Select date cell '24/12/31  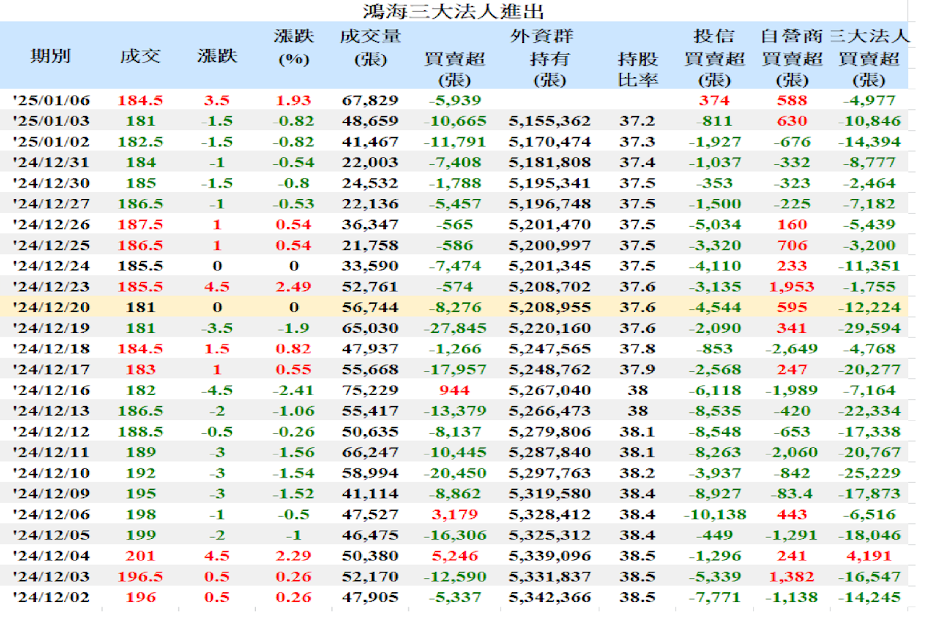pyautogui.click(x=51, y=162)
